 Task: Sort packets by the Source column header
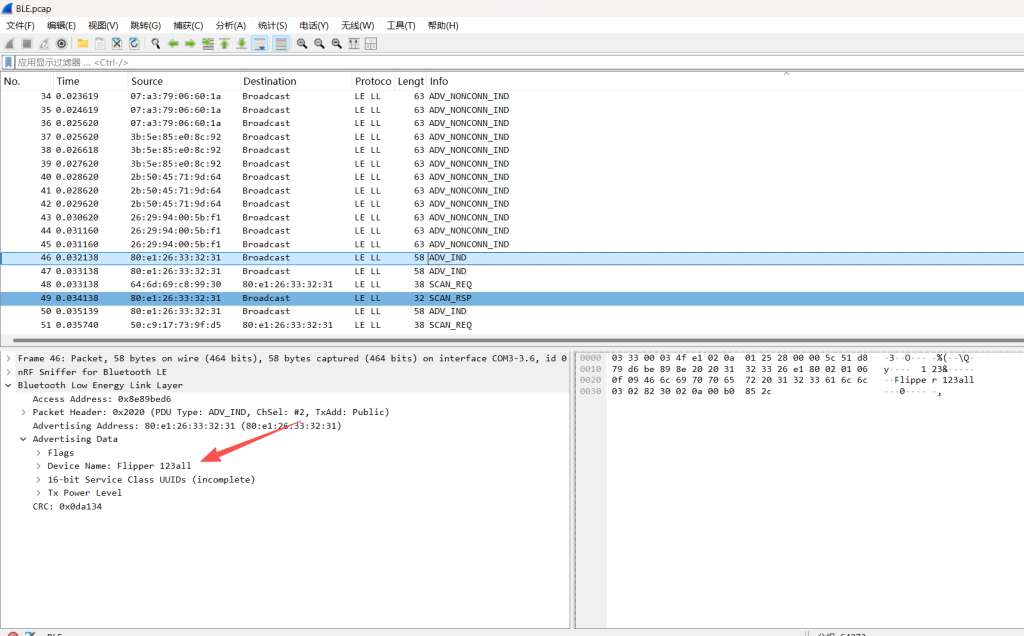[147, 81]
